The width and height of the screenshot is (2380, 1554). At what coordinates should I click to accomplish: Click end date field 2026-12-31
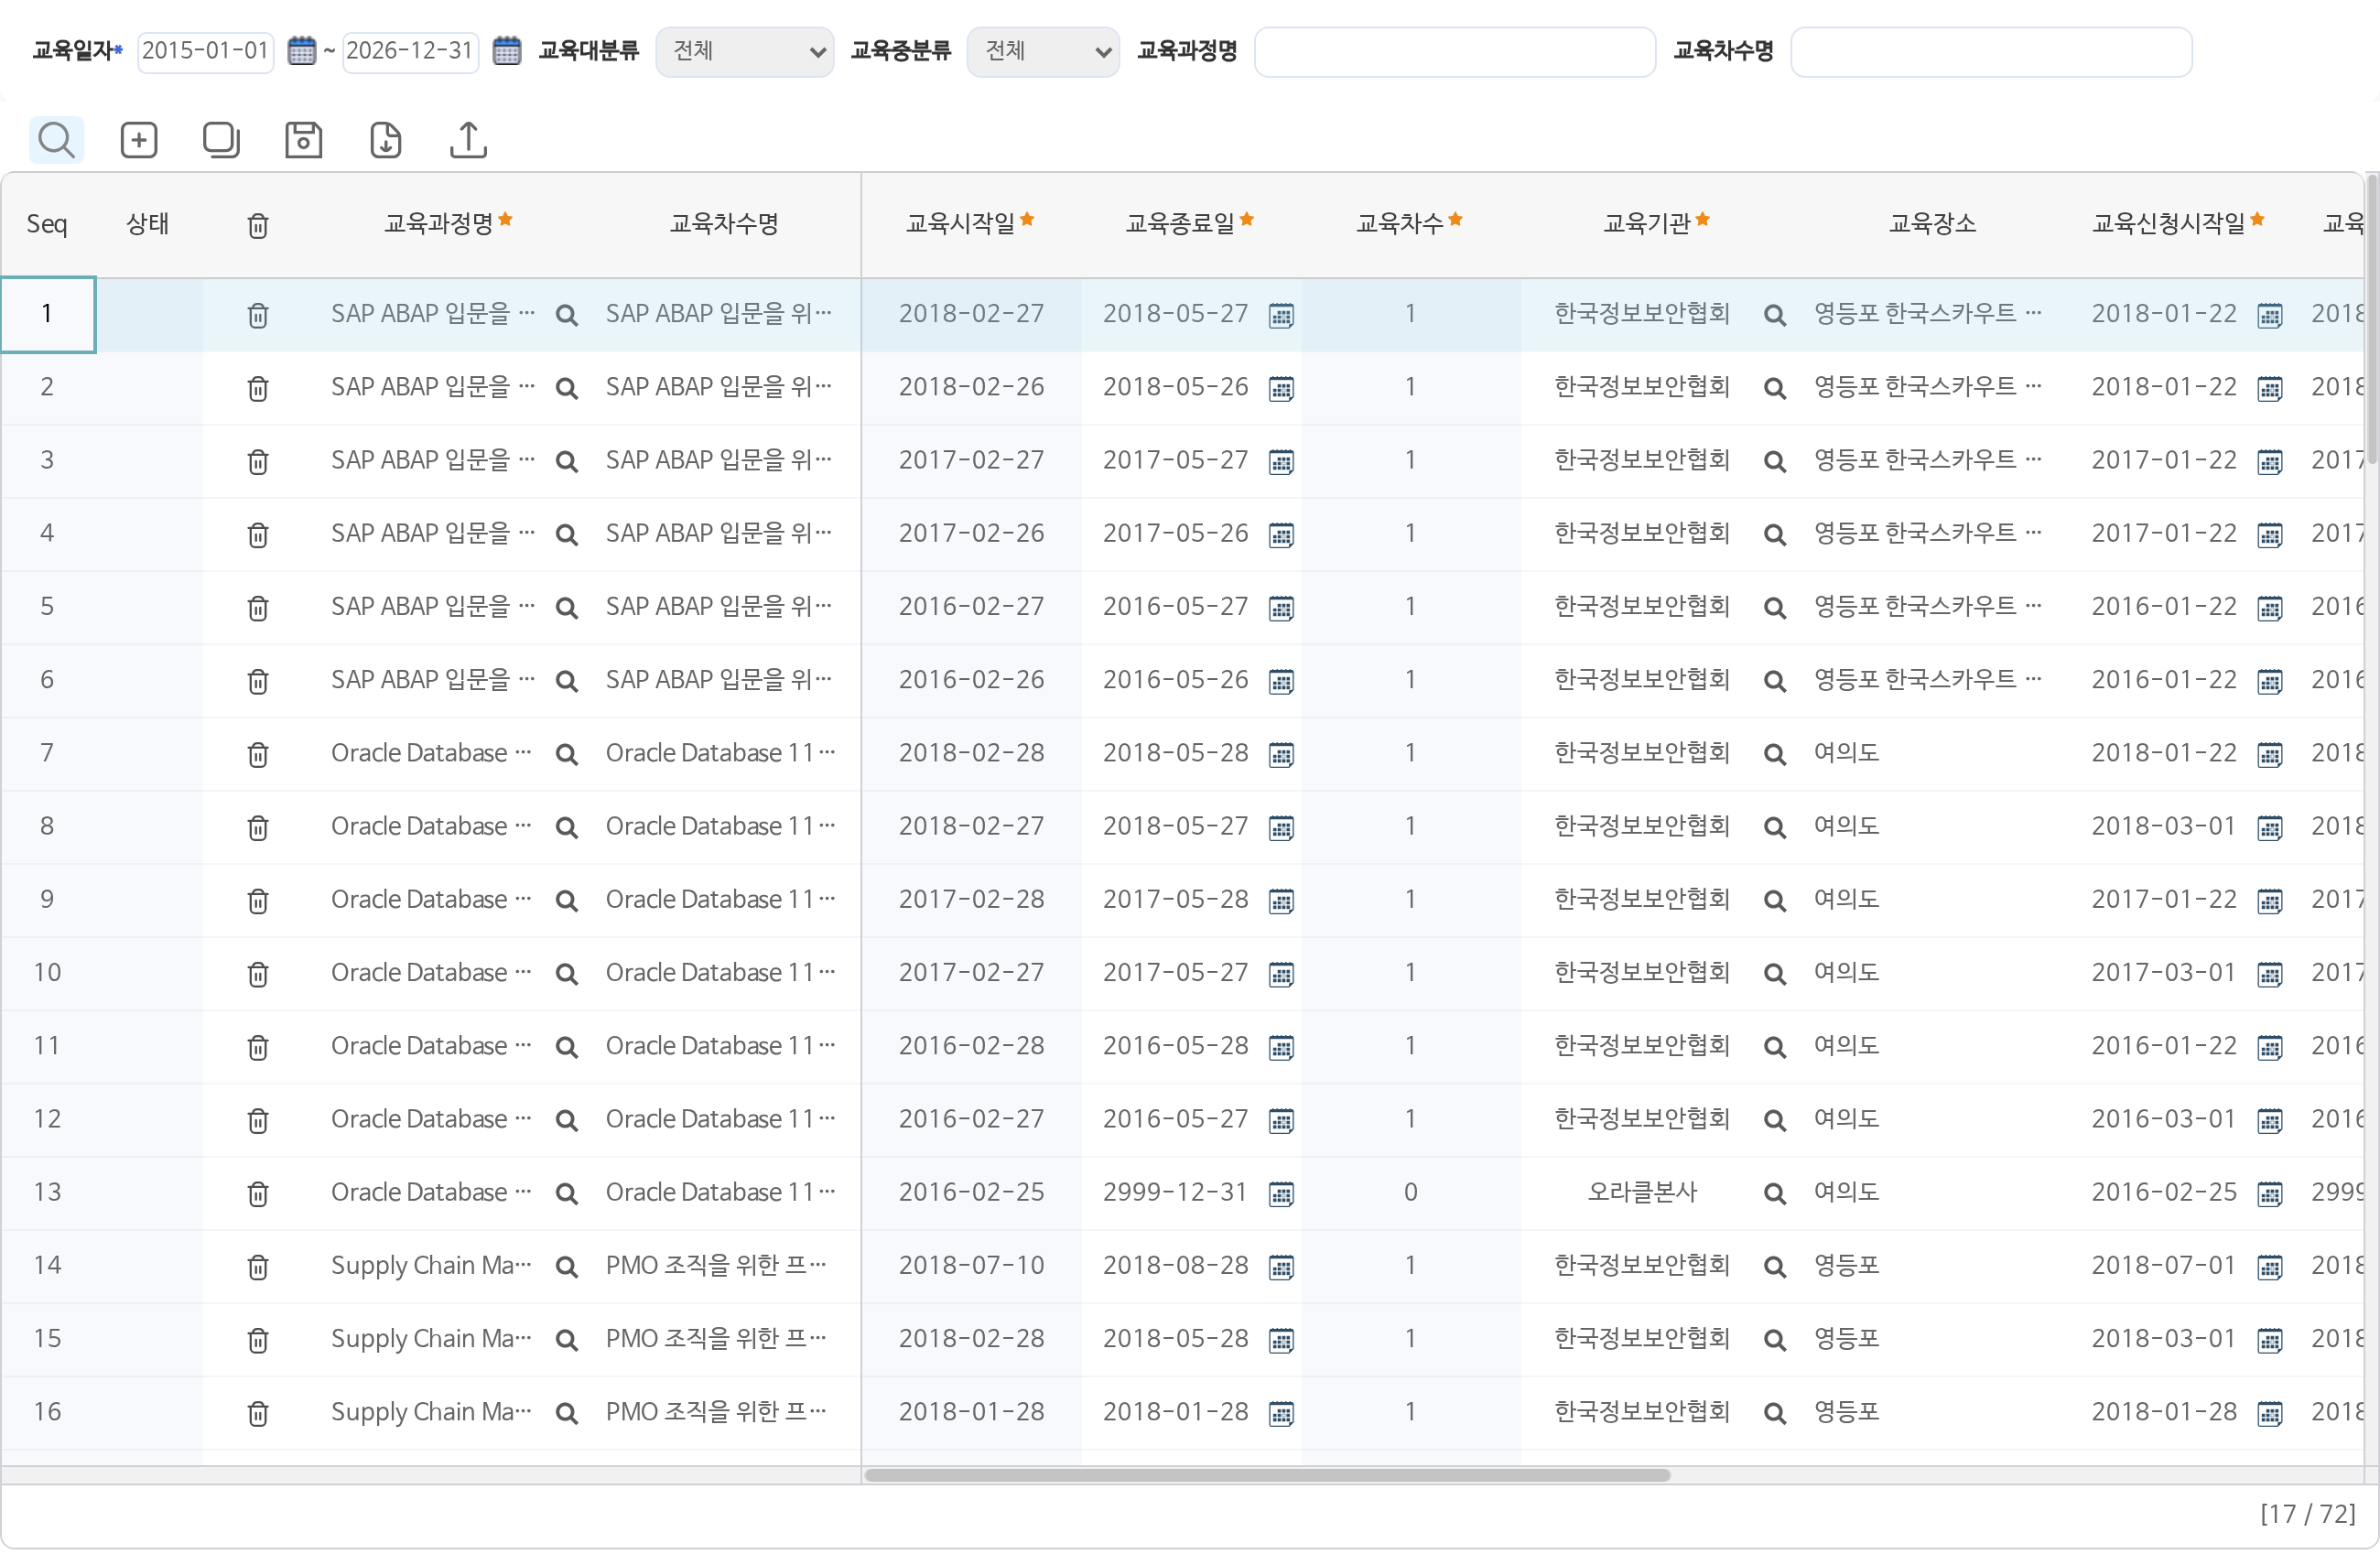410,51
